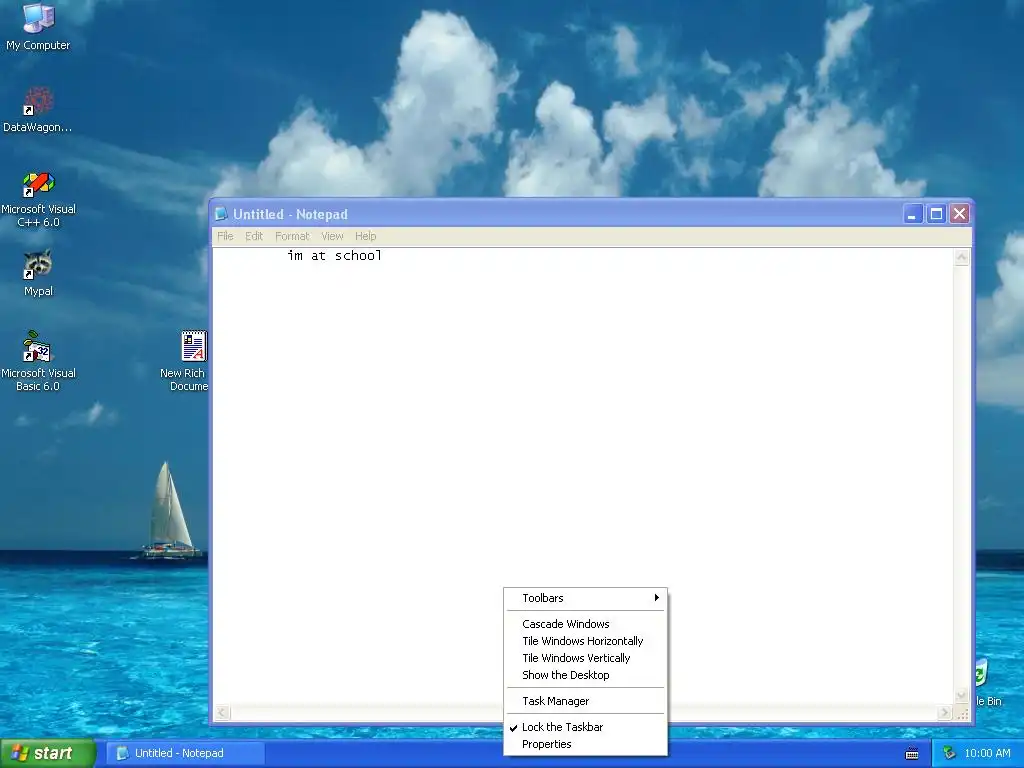Screen dimensions: 1024x768
Task: Open Task Manager from context menu
Action: coord(585,701)
